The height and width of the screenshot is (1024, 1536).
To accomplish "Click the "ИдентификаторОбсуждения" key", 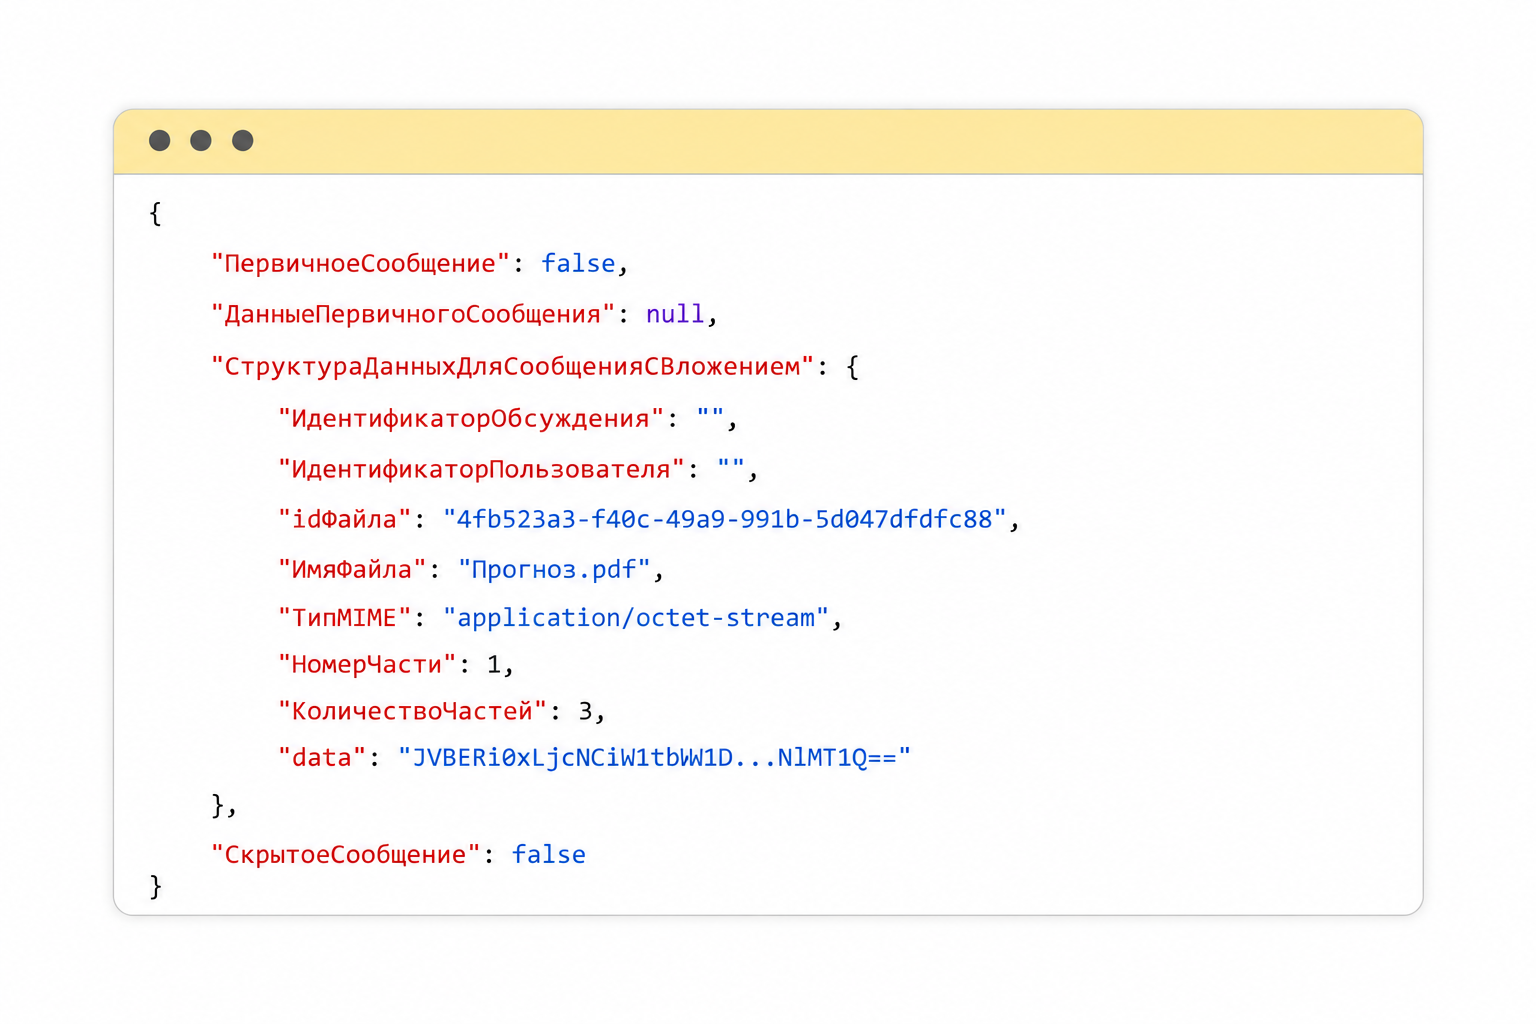I will coord(471,418).
